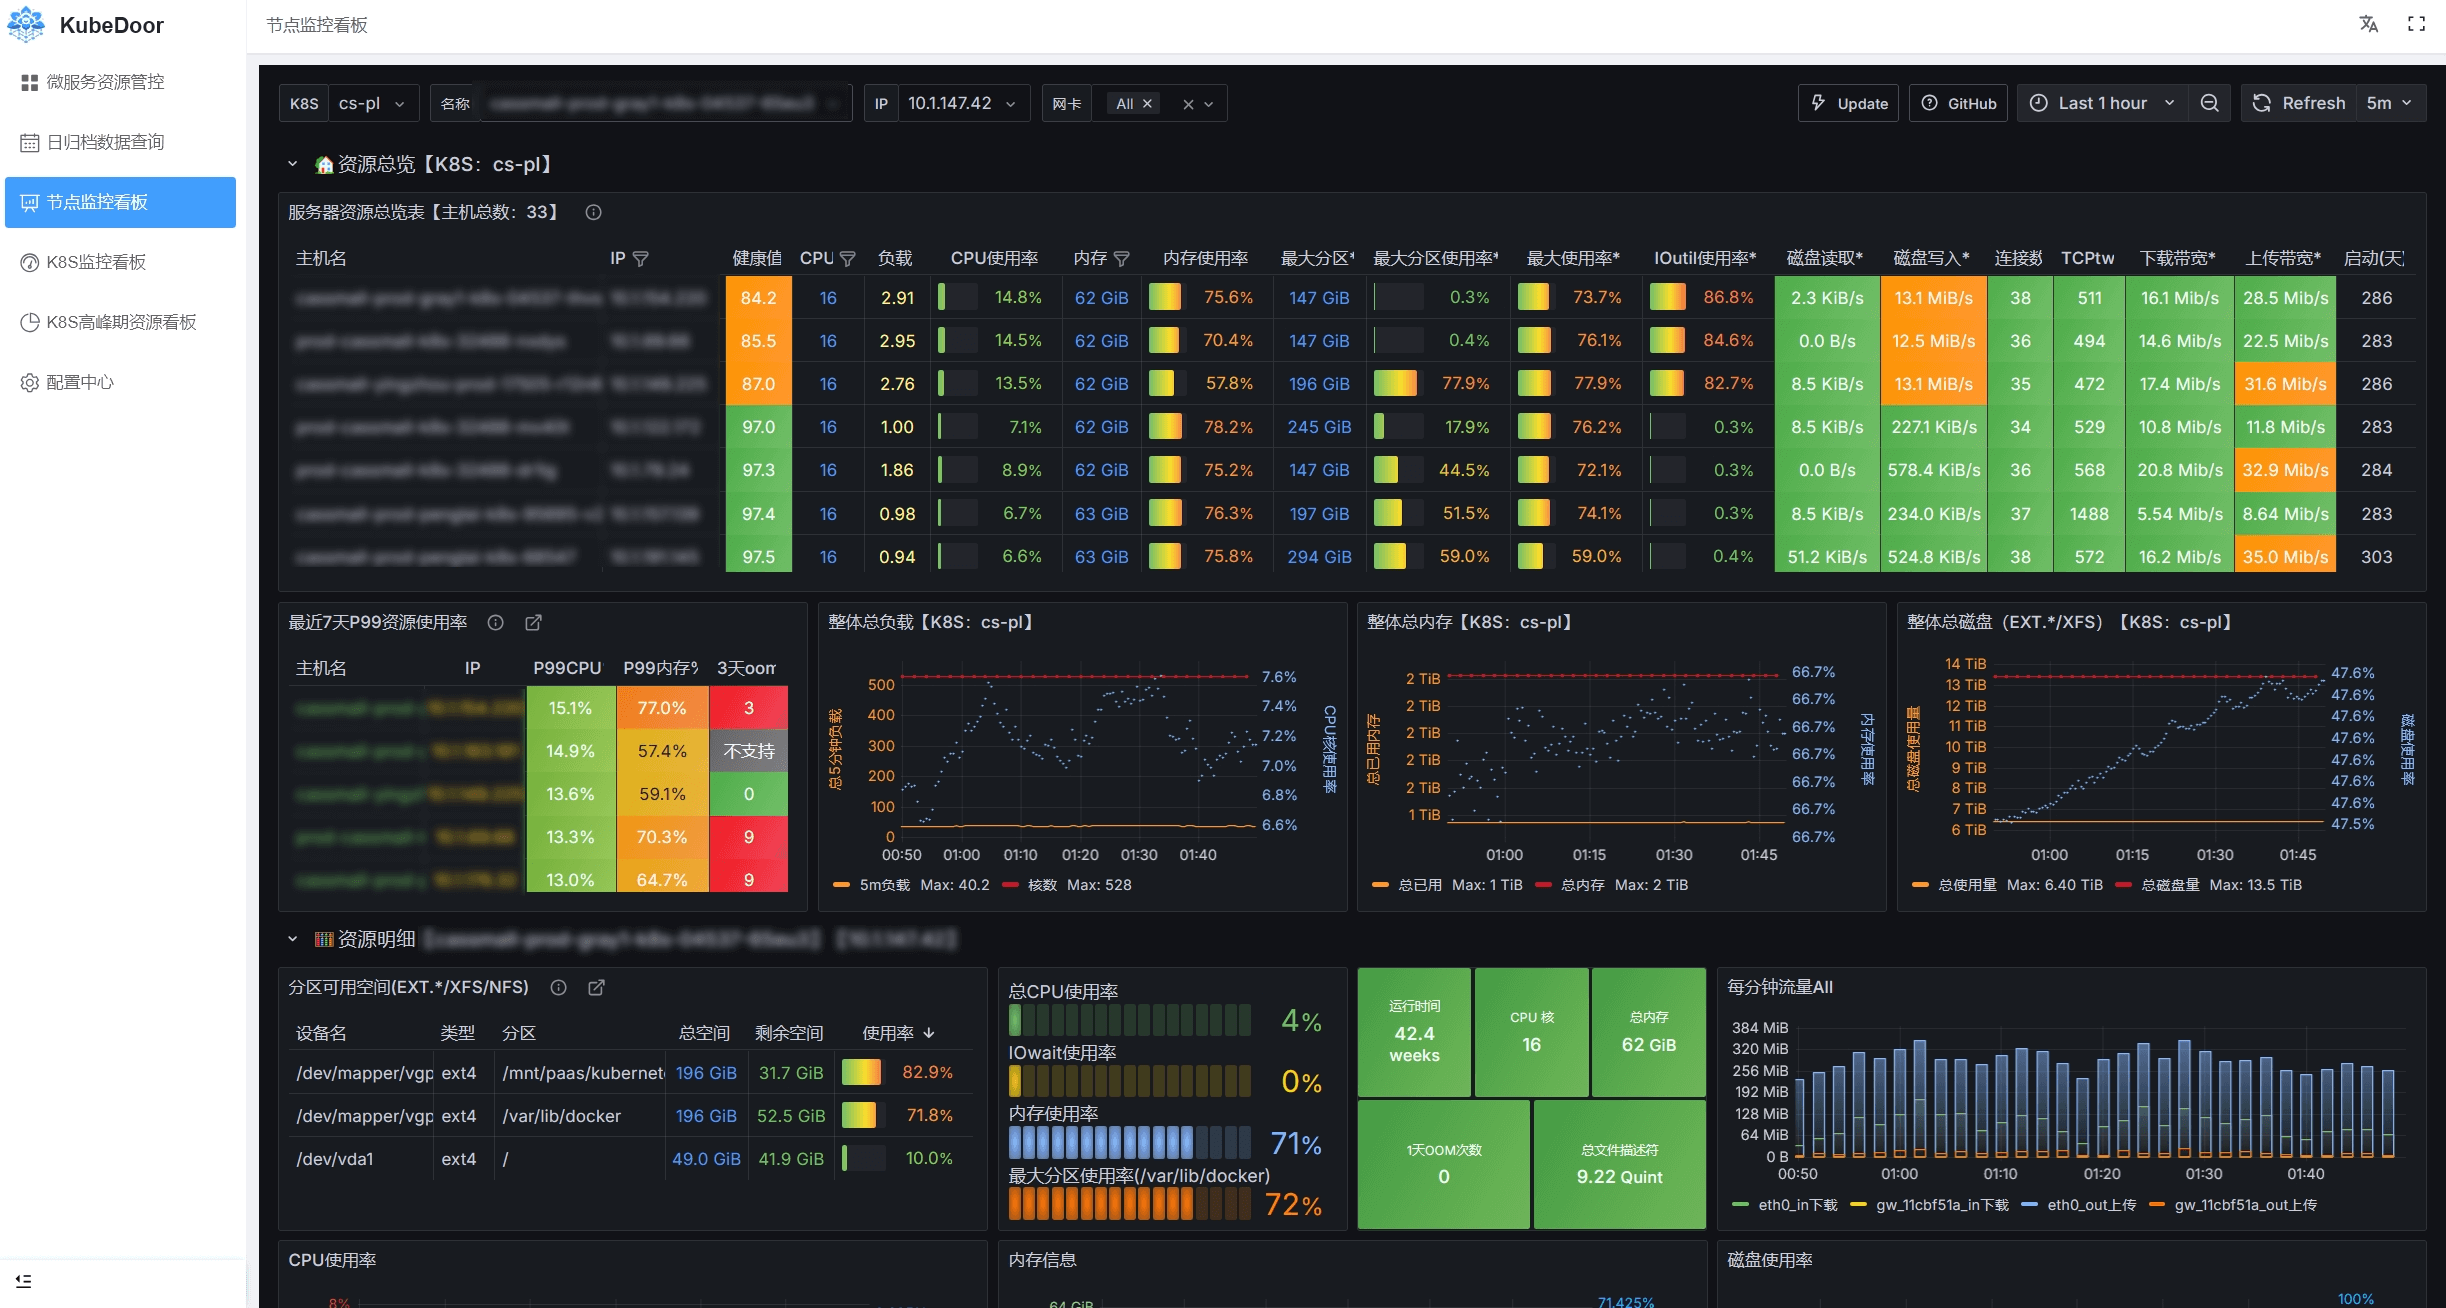Toggle the eth0_in下载 series in the legend
2446x1308 pixels.
(x=1796, y=1204)
